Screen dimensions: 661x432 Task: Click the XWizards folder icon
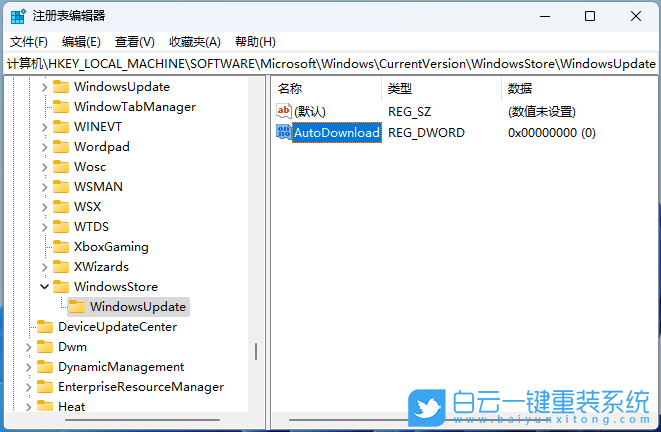[61, 267]
